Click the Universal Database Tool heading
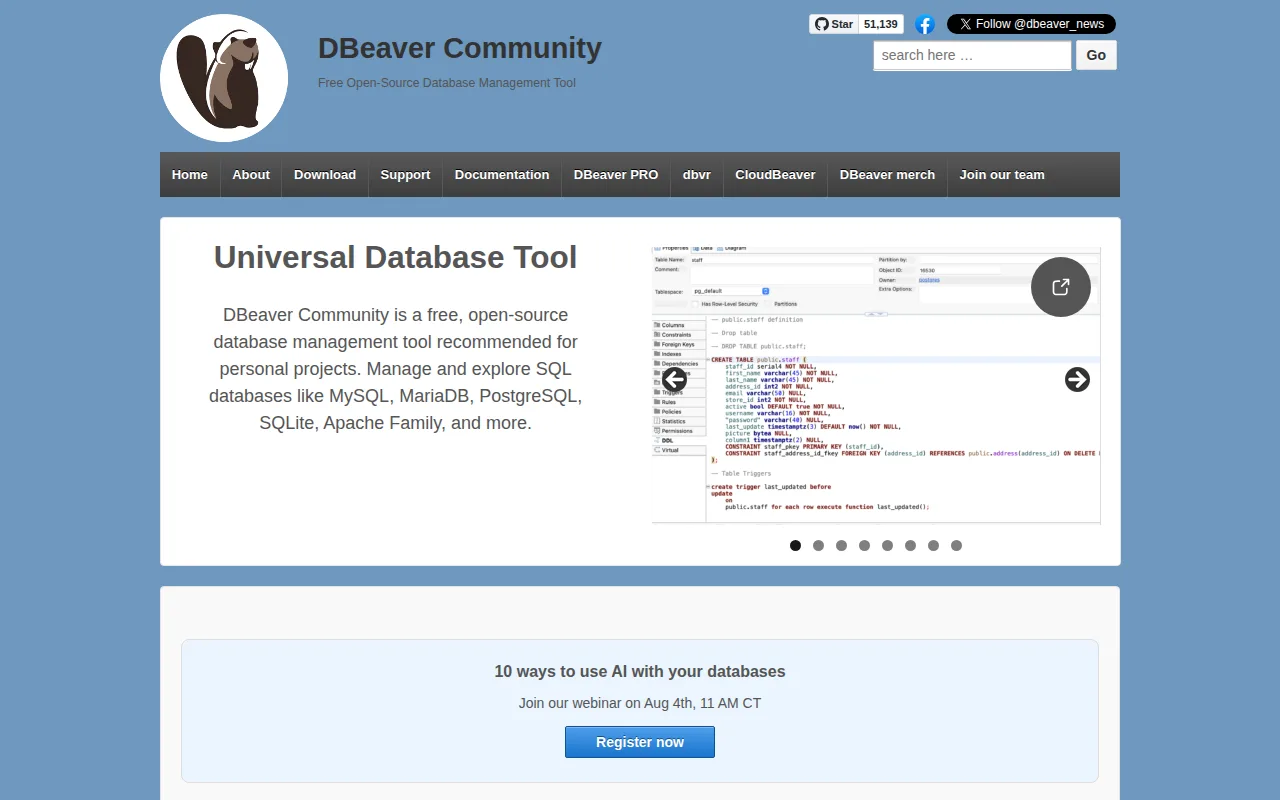Viewport: 1280px width, 800px height. click(x=395, y=257)
